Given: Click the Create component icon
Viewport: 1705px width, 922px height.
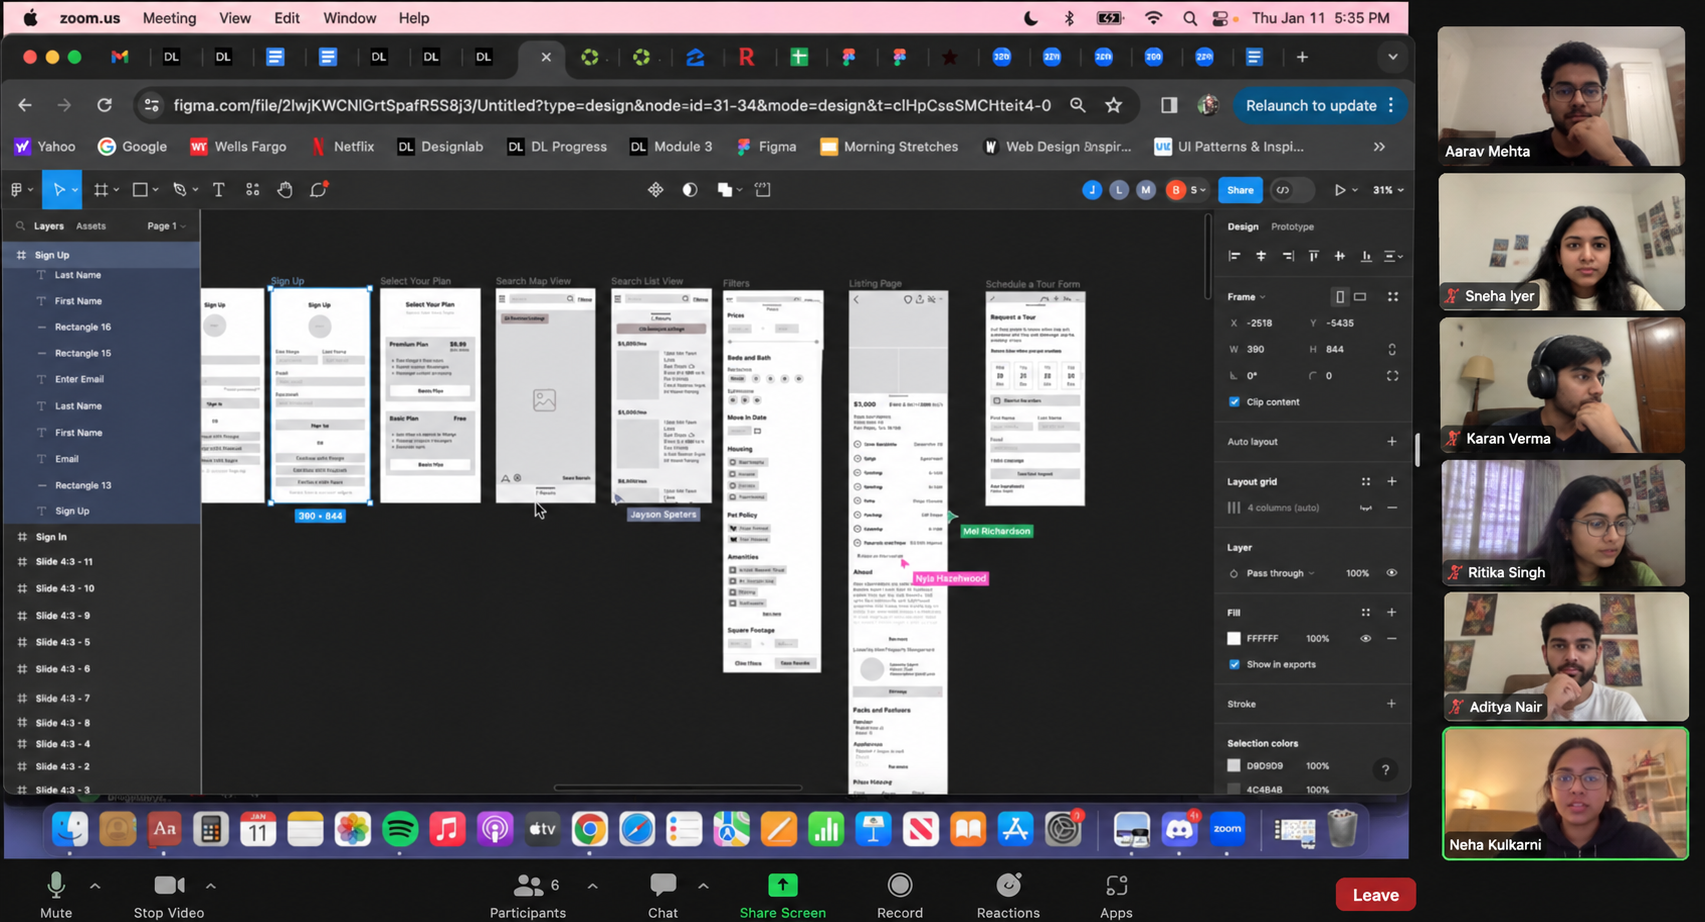Looking at the screenshot, I should coord(656,189).
